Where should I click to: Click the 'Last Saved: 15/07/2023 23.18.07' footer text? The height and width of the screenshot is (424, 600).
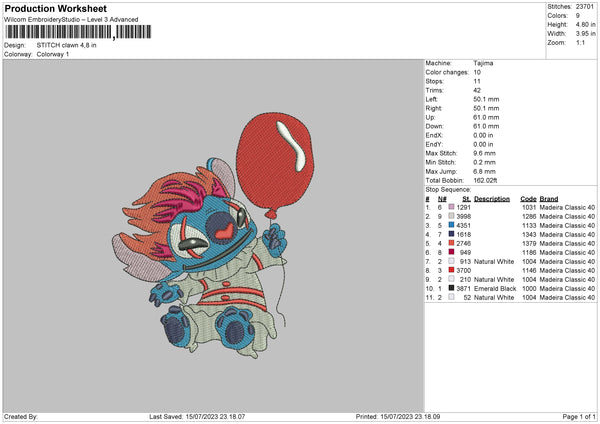pos(197,416)
